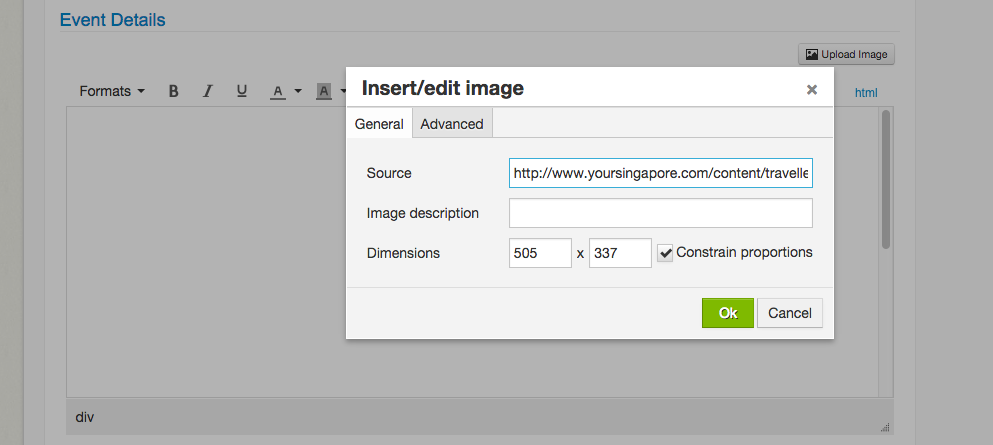Screen dimensions: 993x445
Task: Select the background color A icon
Action: pyautogui.click(x=324, y=92)
